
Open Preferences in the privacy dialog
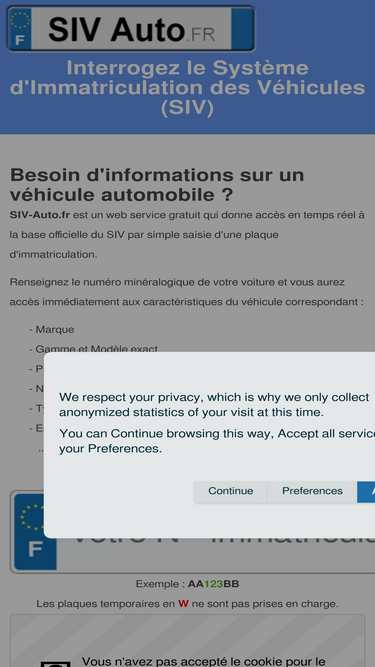pos(312,491)
